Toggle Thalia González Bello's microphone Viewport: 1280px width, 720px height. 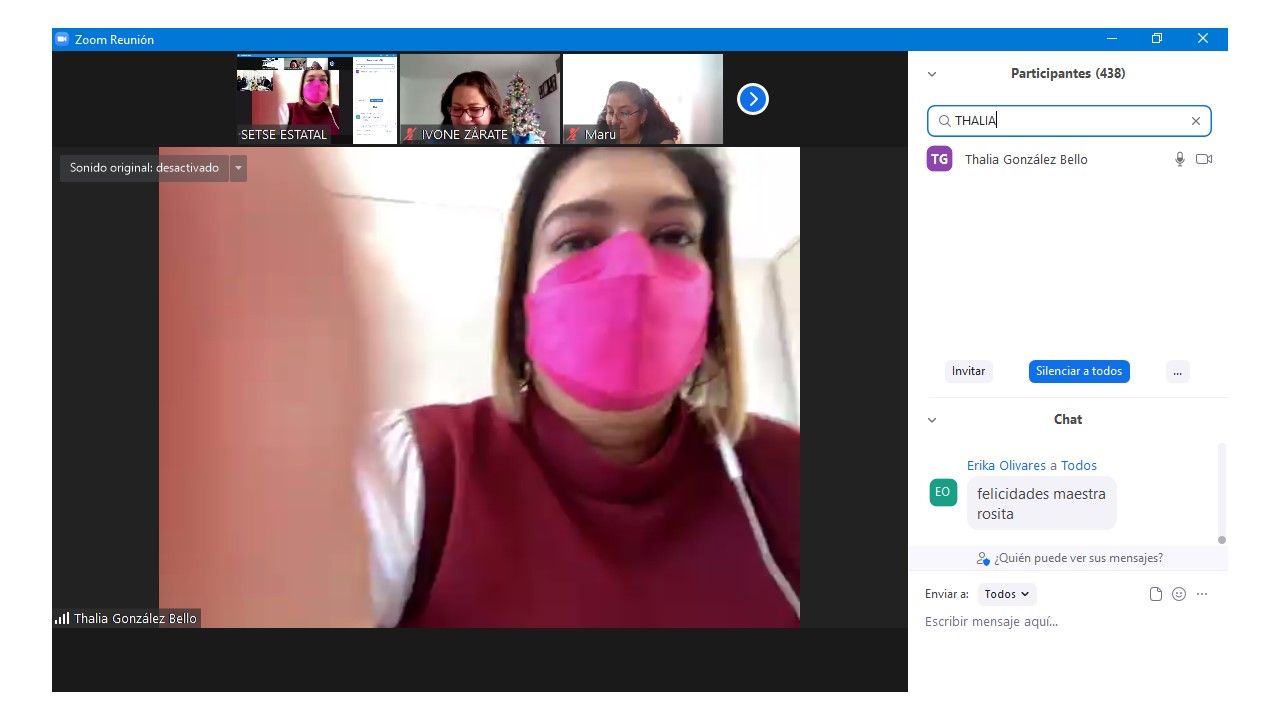[x=1180, y=159]
